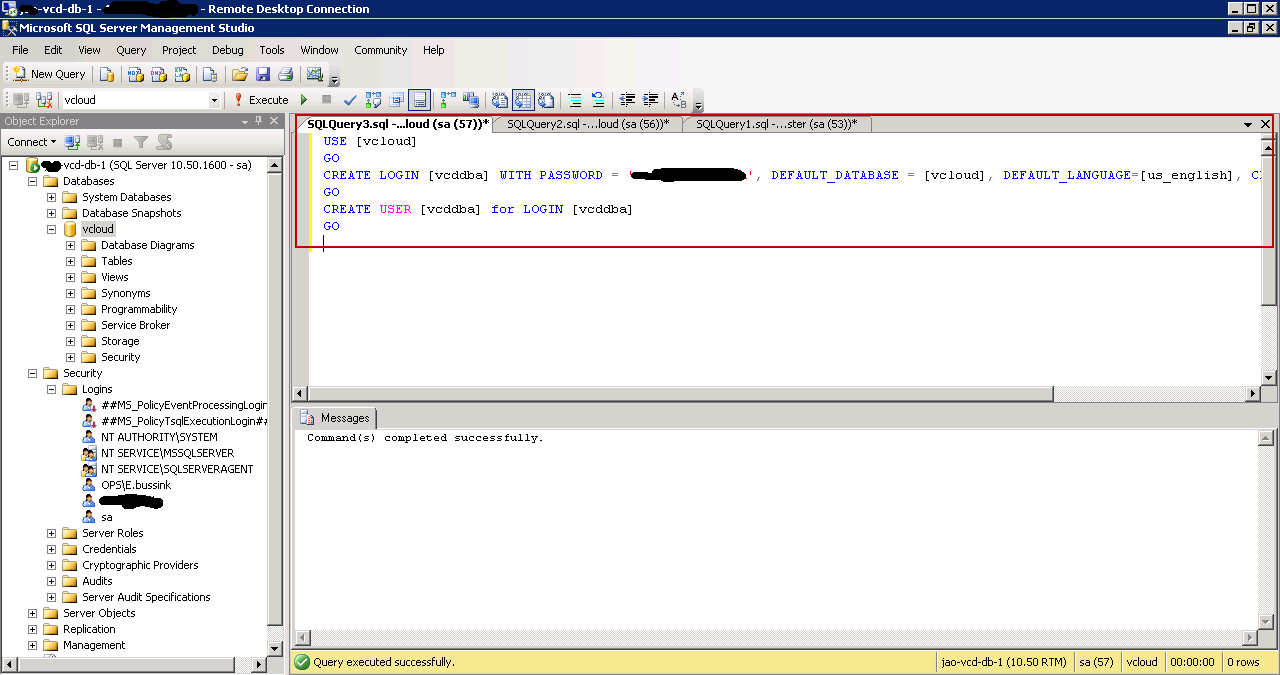
Task: Switch to the SQLQuery2.sql tab
Action: [586, 124]
